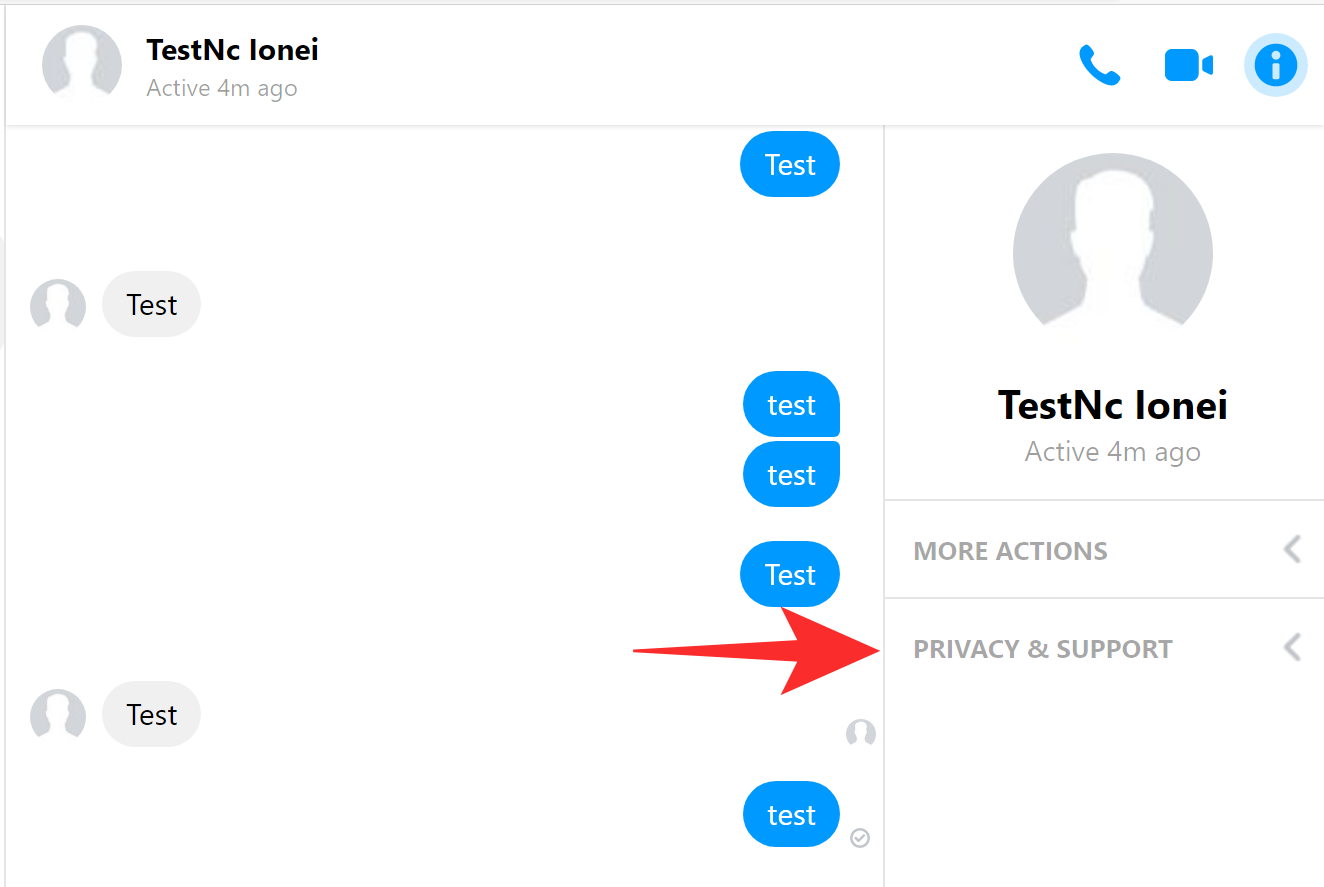
Task: Select the first gray Test message bubble
Action: (x=152, y=305)
